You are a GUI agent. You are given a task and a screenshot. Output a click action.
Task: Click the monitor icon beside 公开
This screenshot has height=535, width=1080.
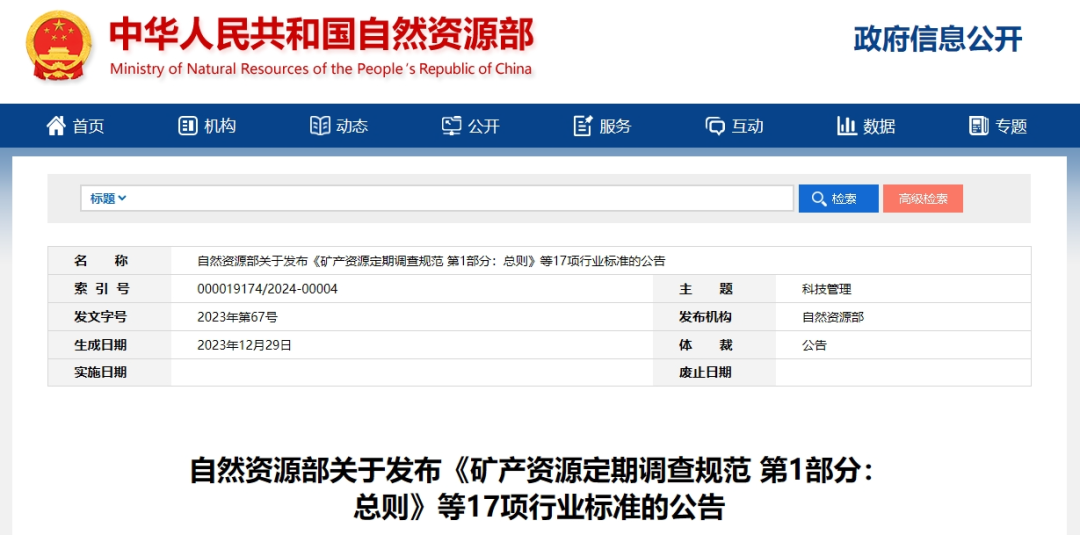click(452, 126)
